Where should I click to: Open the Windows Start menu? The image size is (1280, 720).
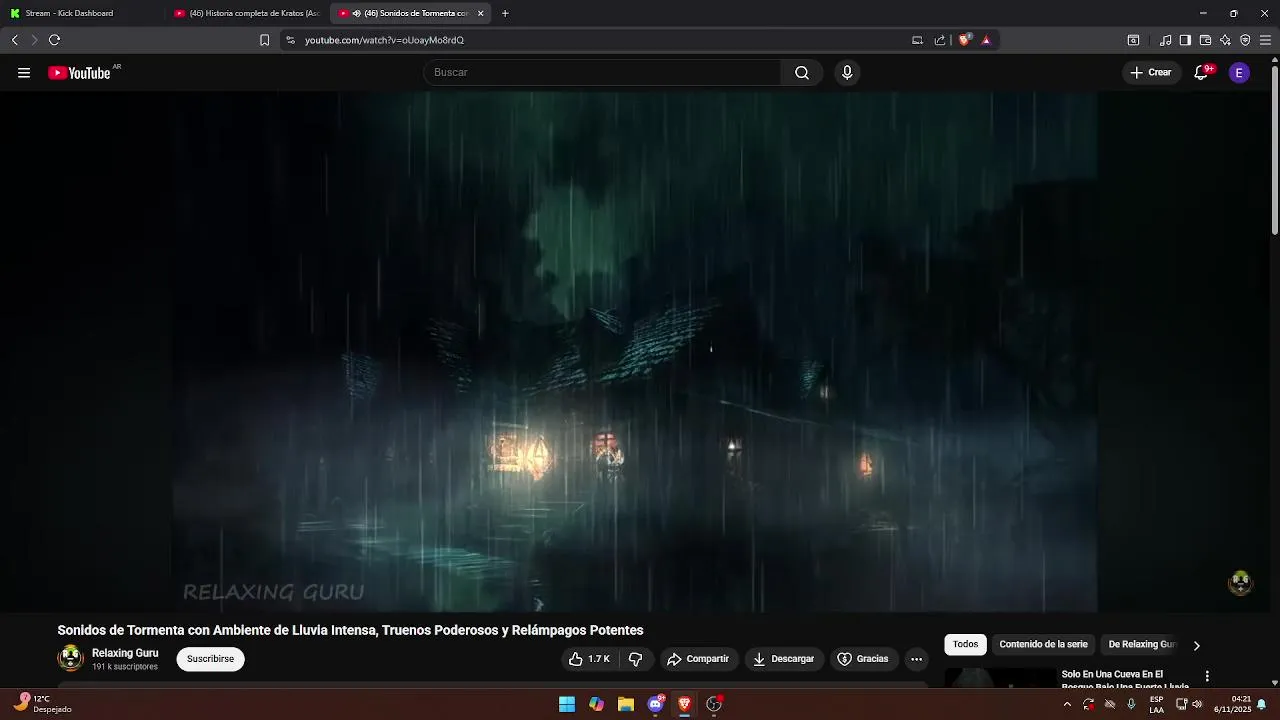click(x=567, y=704)
